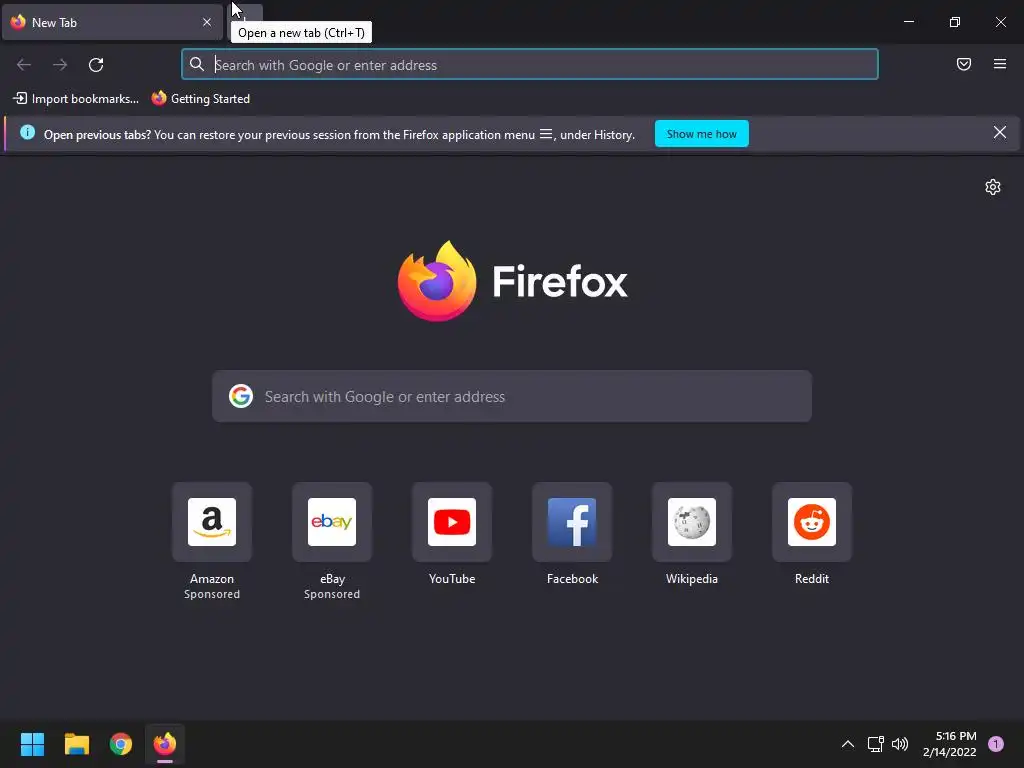1024x768 pixels.
Task: Click the Google logo in search box
Action: [x=241, y=396]
